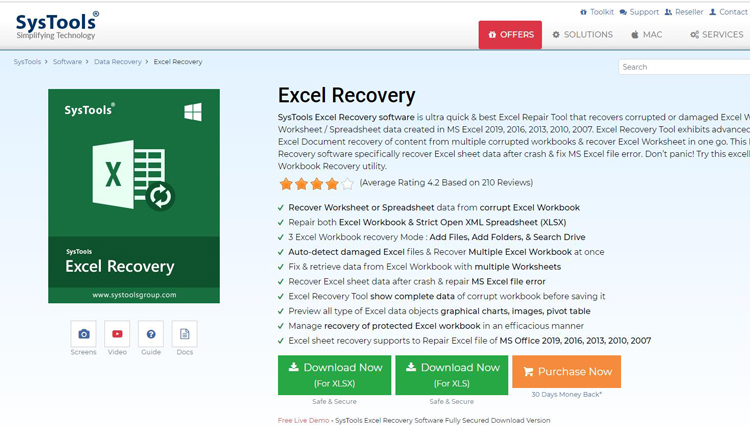This screenshot has width=750, height=426.
Task: Open the Support link in top bar
Action: coord(639,12)
